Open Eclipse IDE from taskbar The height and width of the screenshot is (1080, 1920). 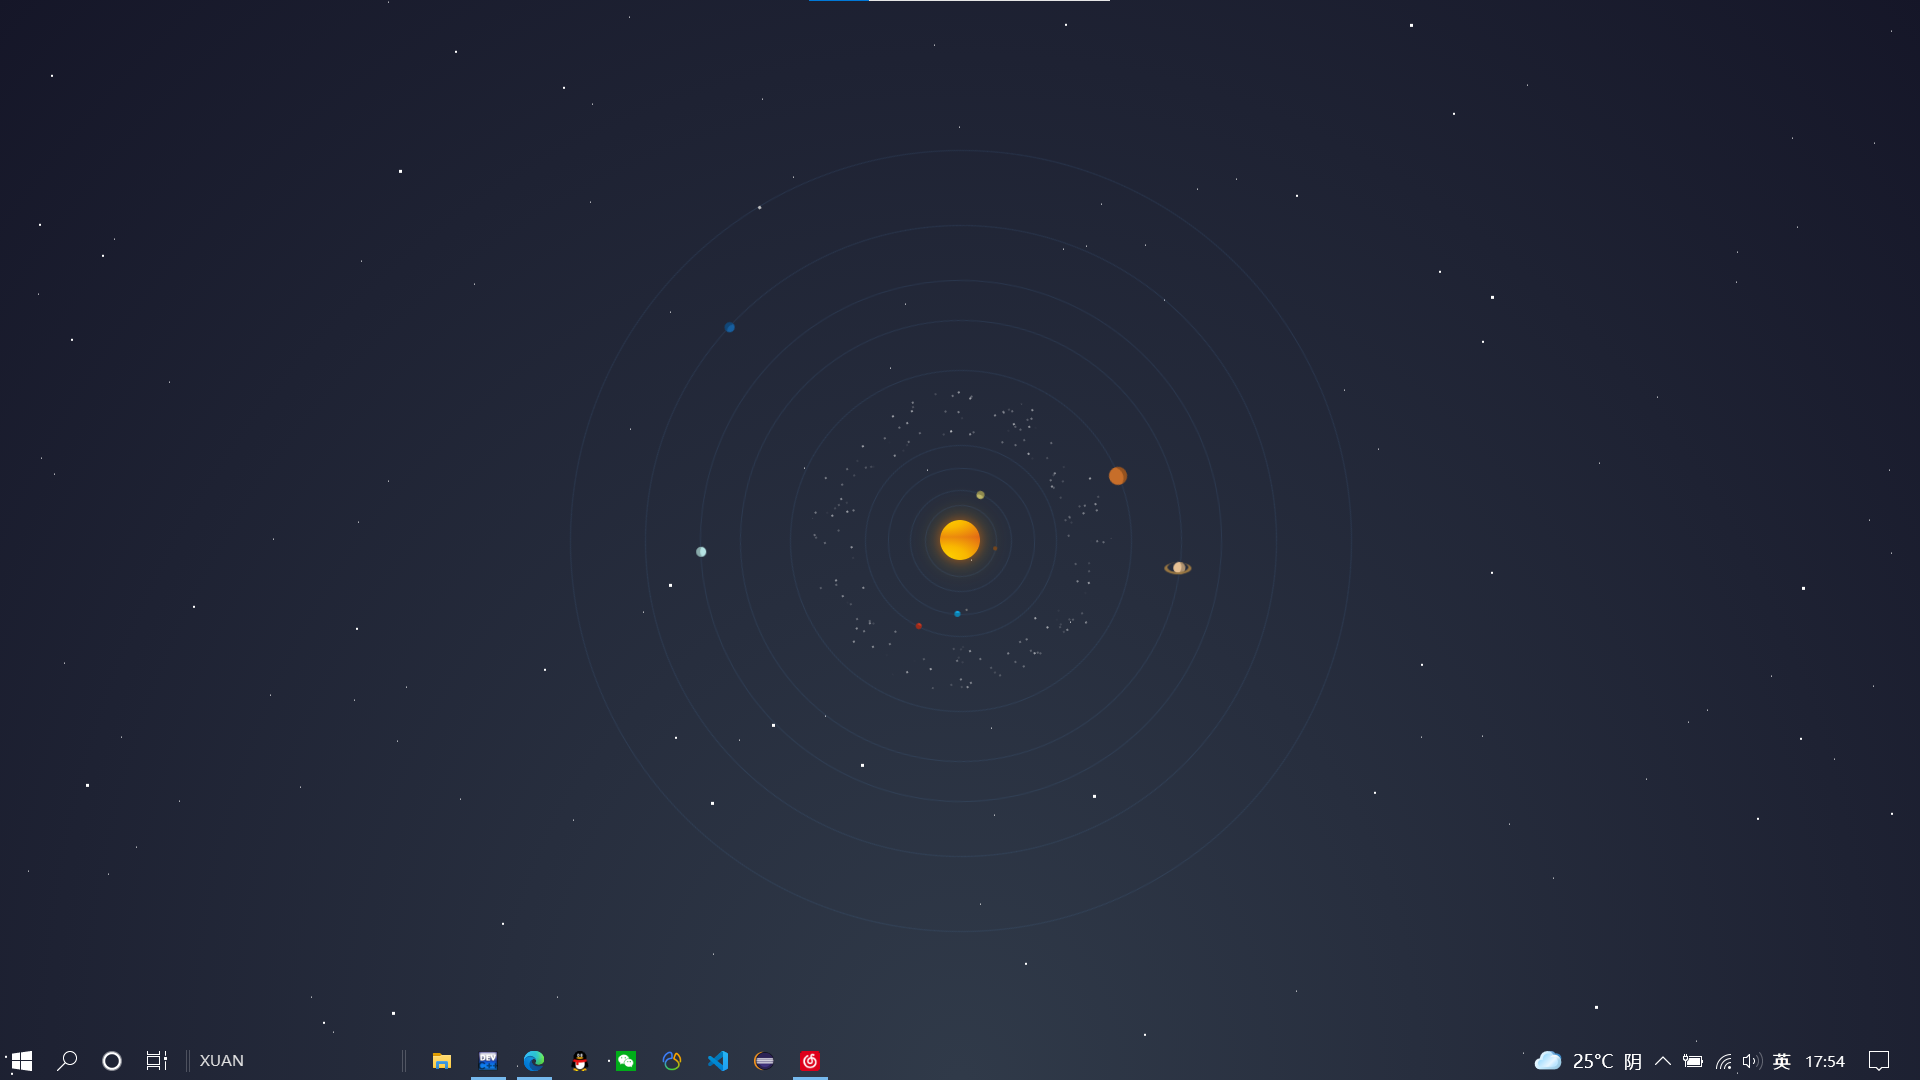pos(764,1061)
